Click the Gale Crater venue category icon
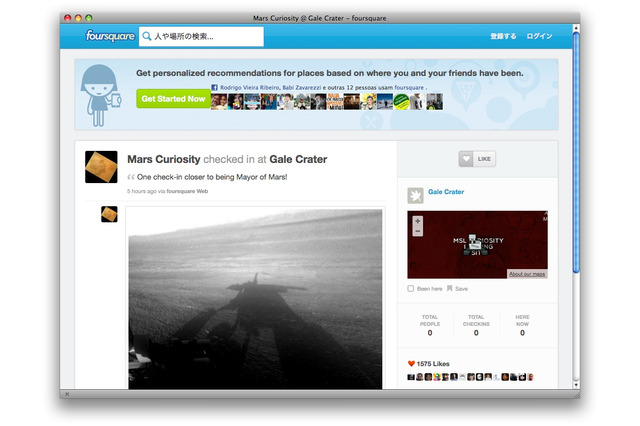 point(416,195)
